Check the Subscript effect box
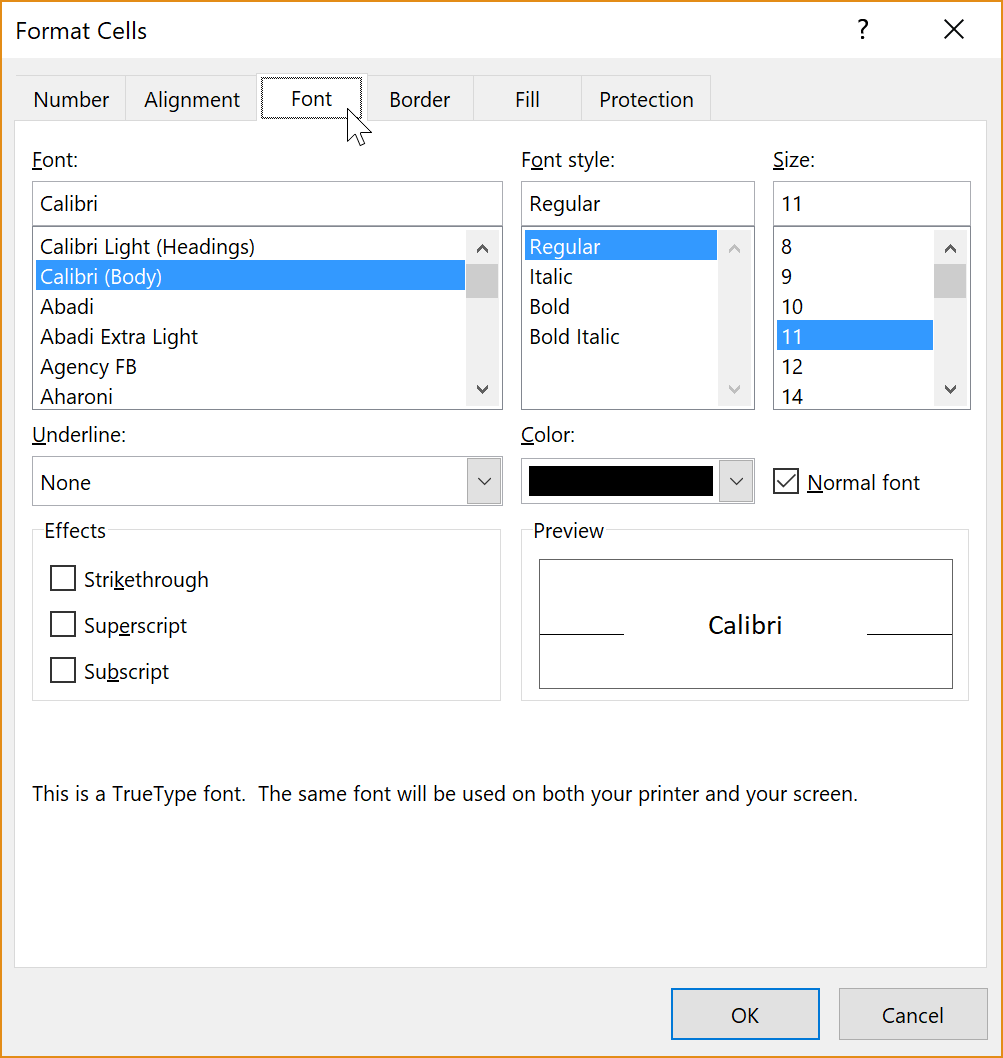This screenshot has height=1058, width=1003. pyautogui.click(x=63, y=670)
